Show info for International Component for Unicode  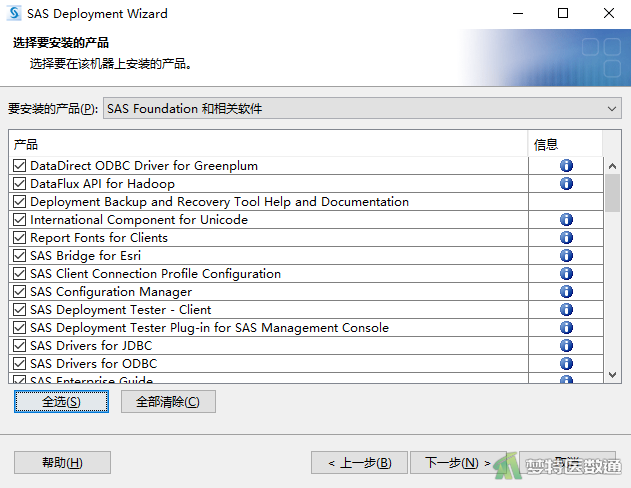point(566,220)
